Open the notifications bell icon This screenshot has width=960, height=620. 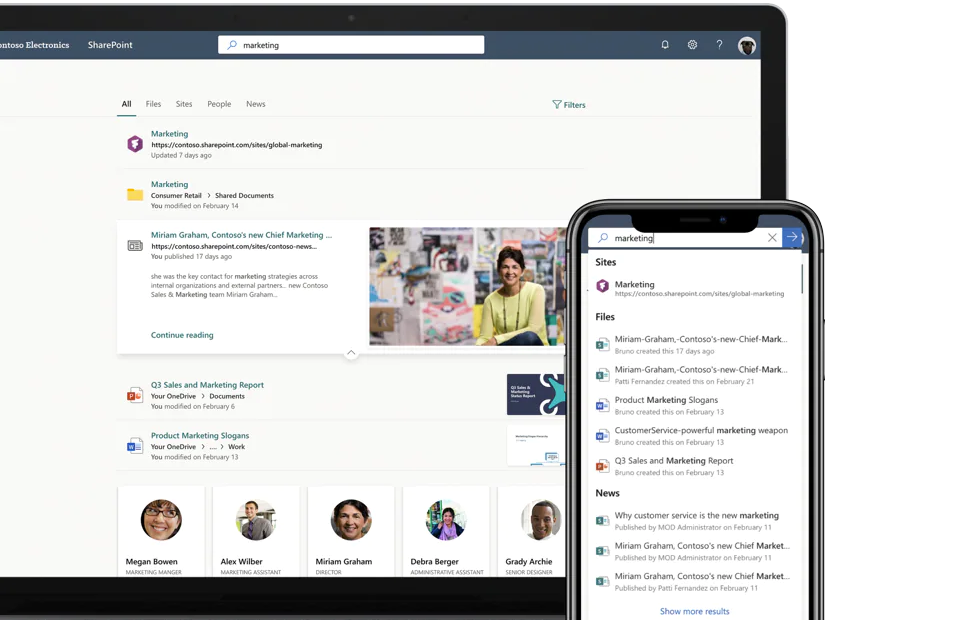pyautogui.click(x=663, y=45)
